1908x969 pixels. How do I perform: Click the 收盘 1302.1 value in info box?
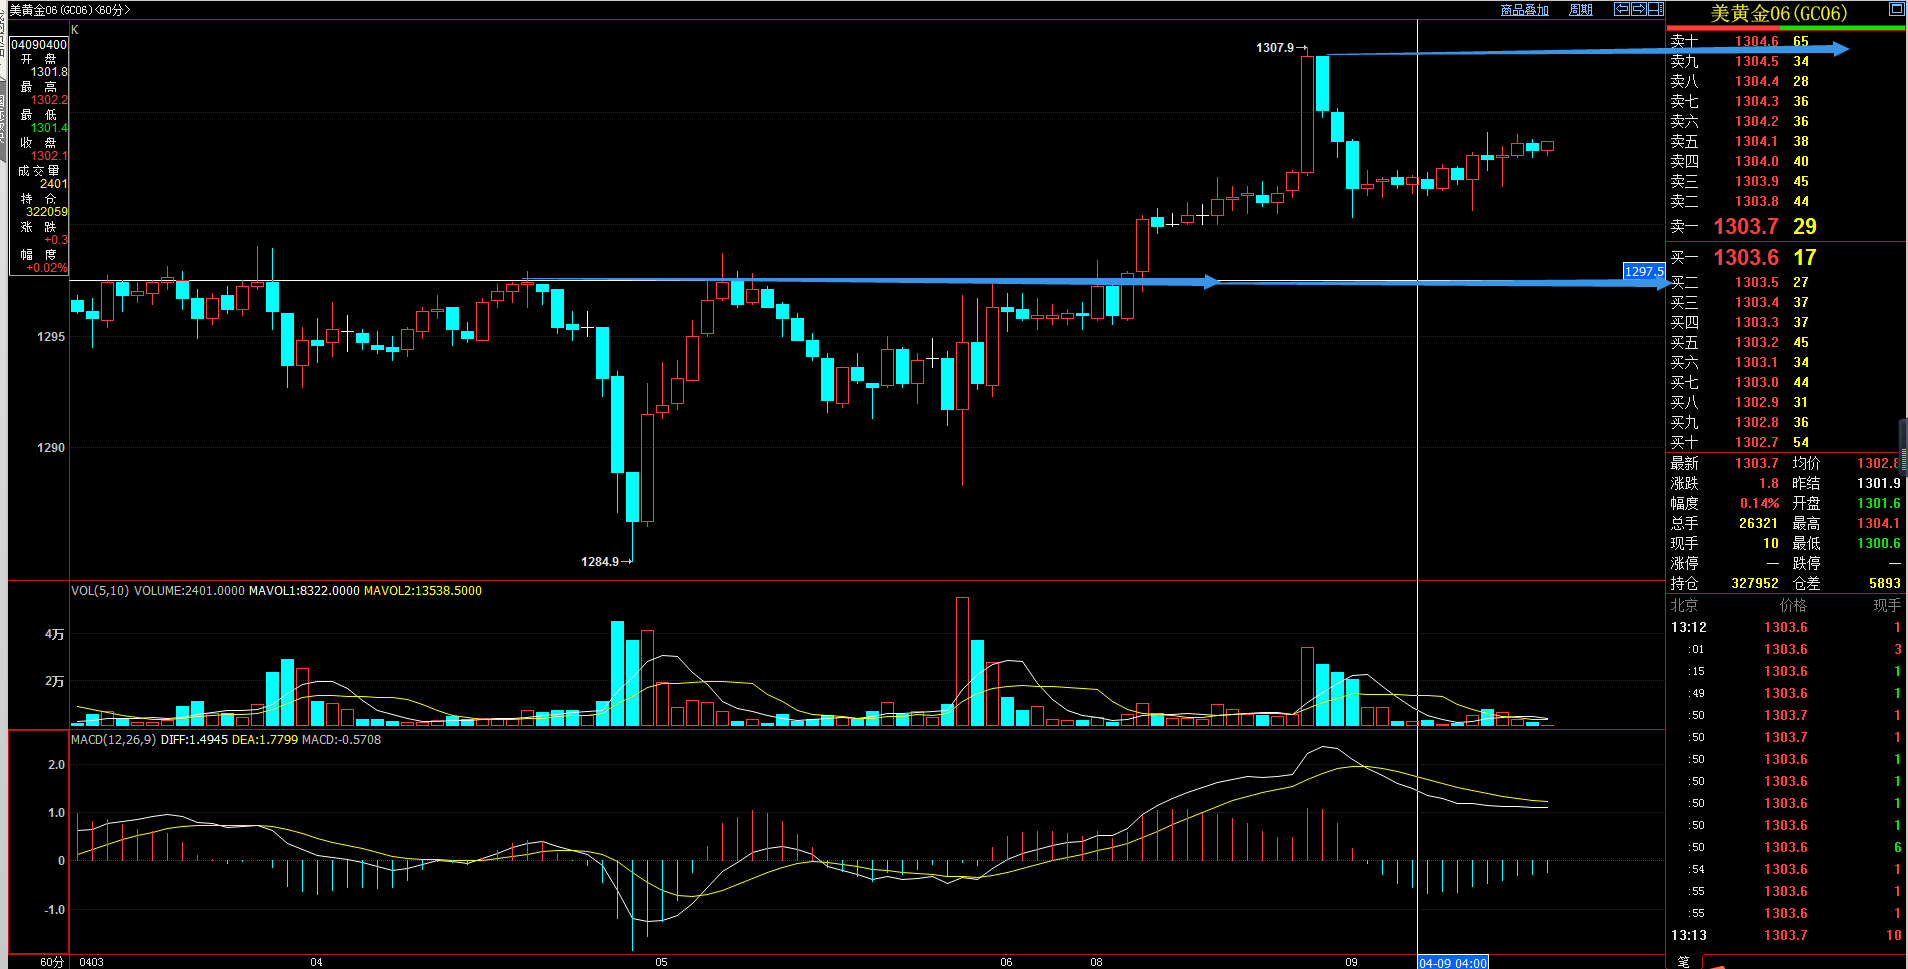click(x=49, y=156)
